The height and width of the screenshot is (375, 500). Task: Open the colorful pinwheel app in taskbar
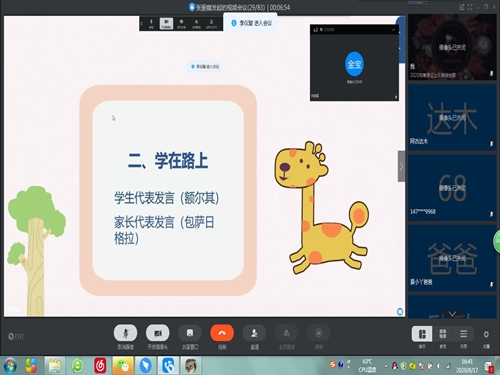31,366
